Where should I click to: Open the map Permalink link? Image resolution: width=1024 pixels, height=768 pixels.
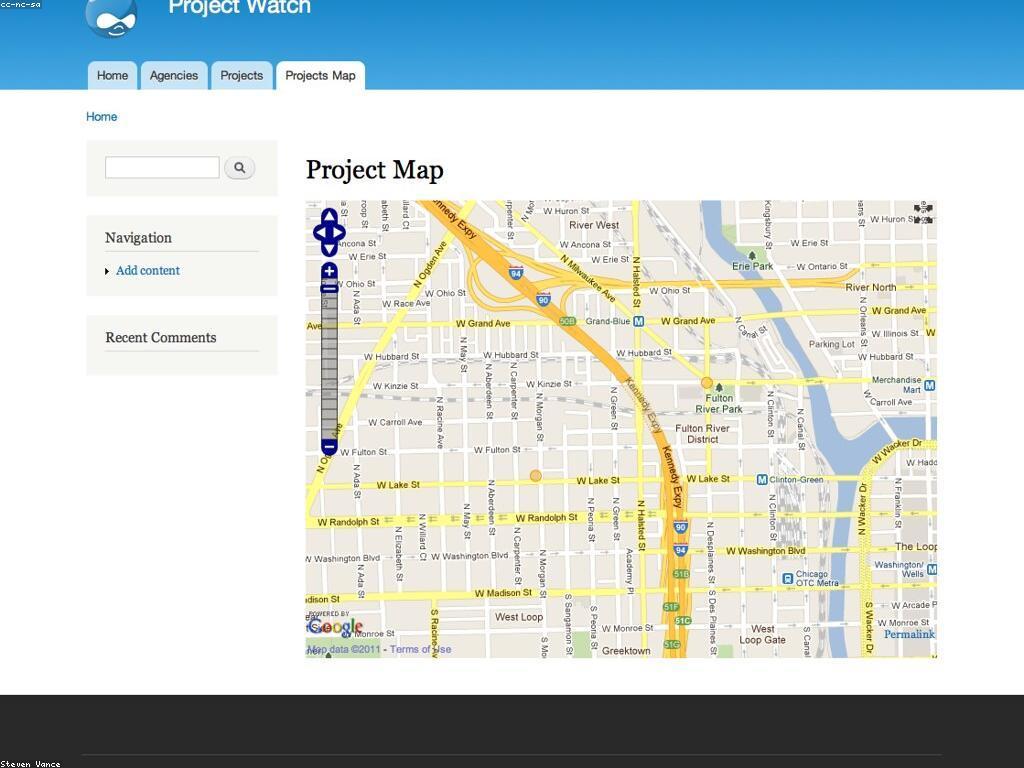pyautogui.click(x=909, y=634)
